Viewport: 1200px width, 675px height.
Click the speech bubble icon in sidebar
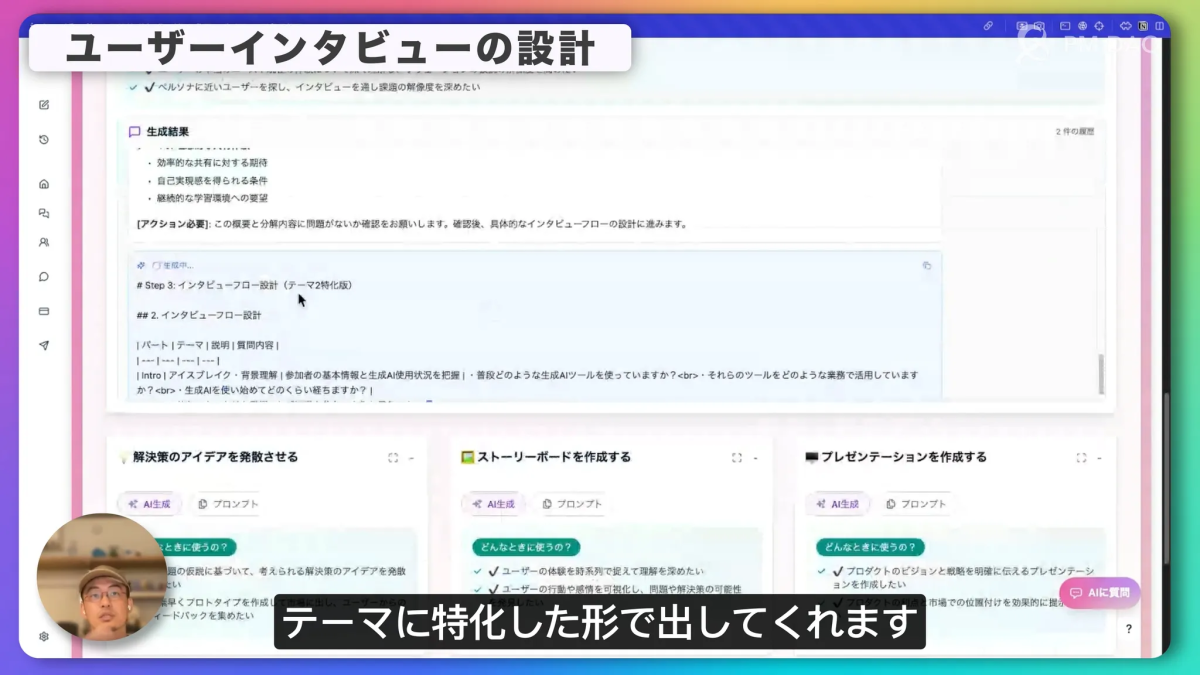[44, 277]
